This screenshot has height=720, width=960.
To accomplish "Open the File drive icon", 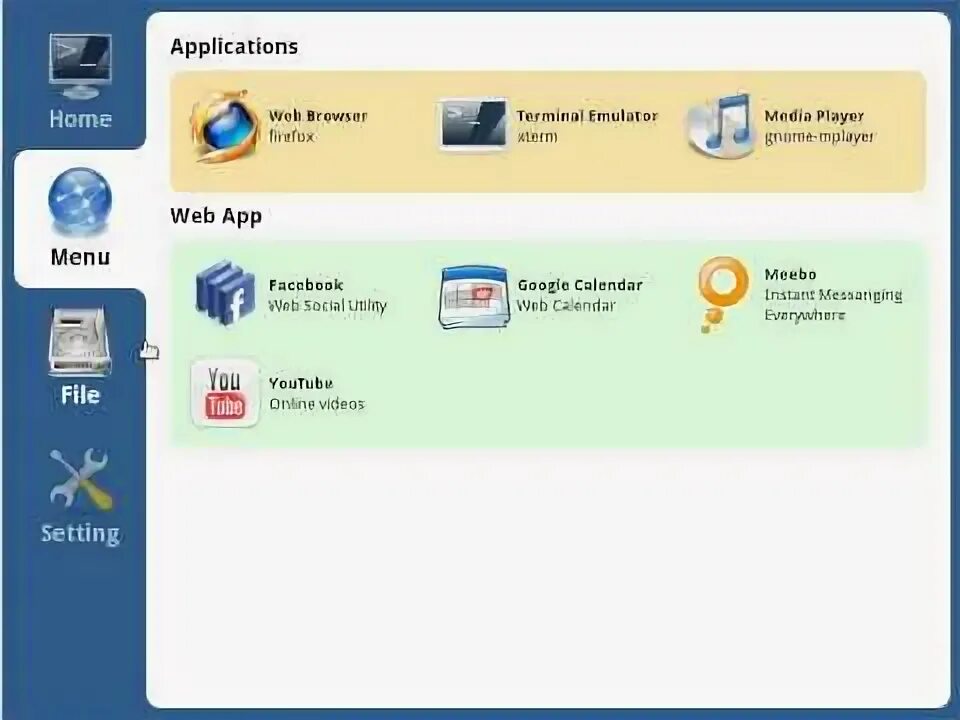I will (x=80, y=341).
